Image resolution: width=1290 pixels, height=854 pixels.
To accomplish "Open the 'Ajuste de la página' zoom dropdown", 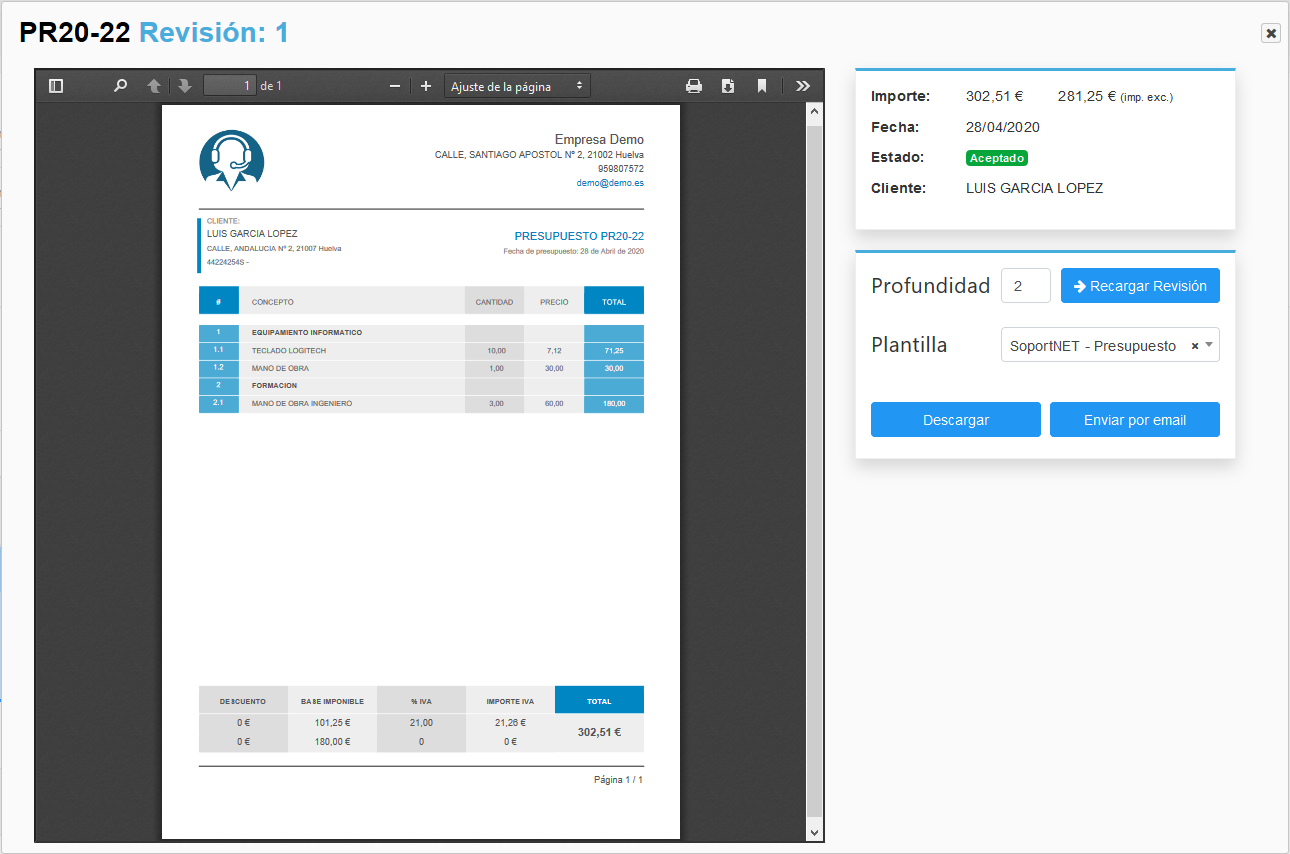I will click(x=517, y=86).
